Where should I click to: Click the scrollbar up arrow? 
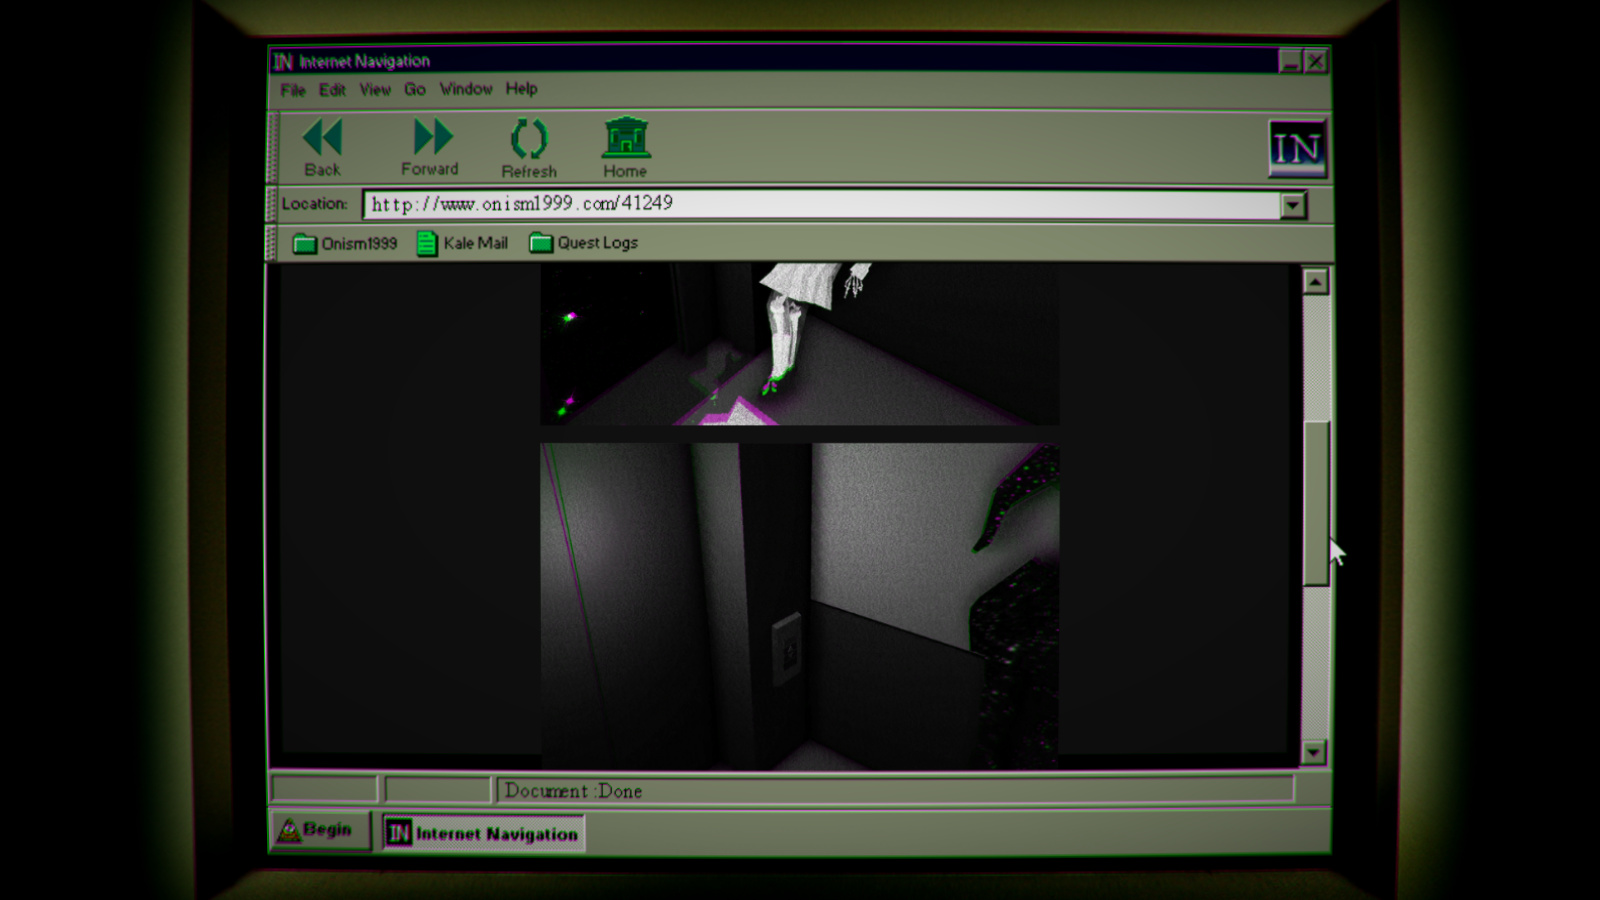[1315, 282]
